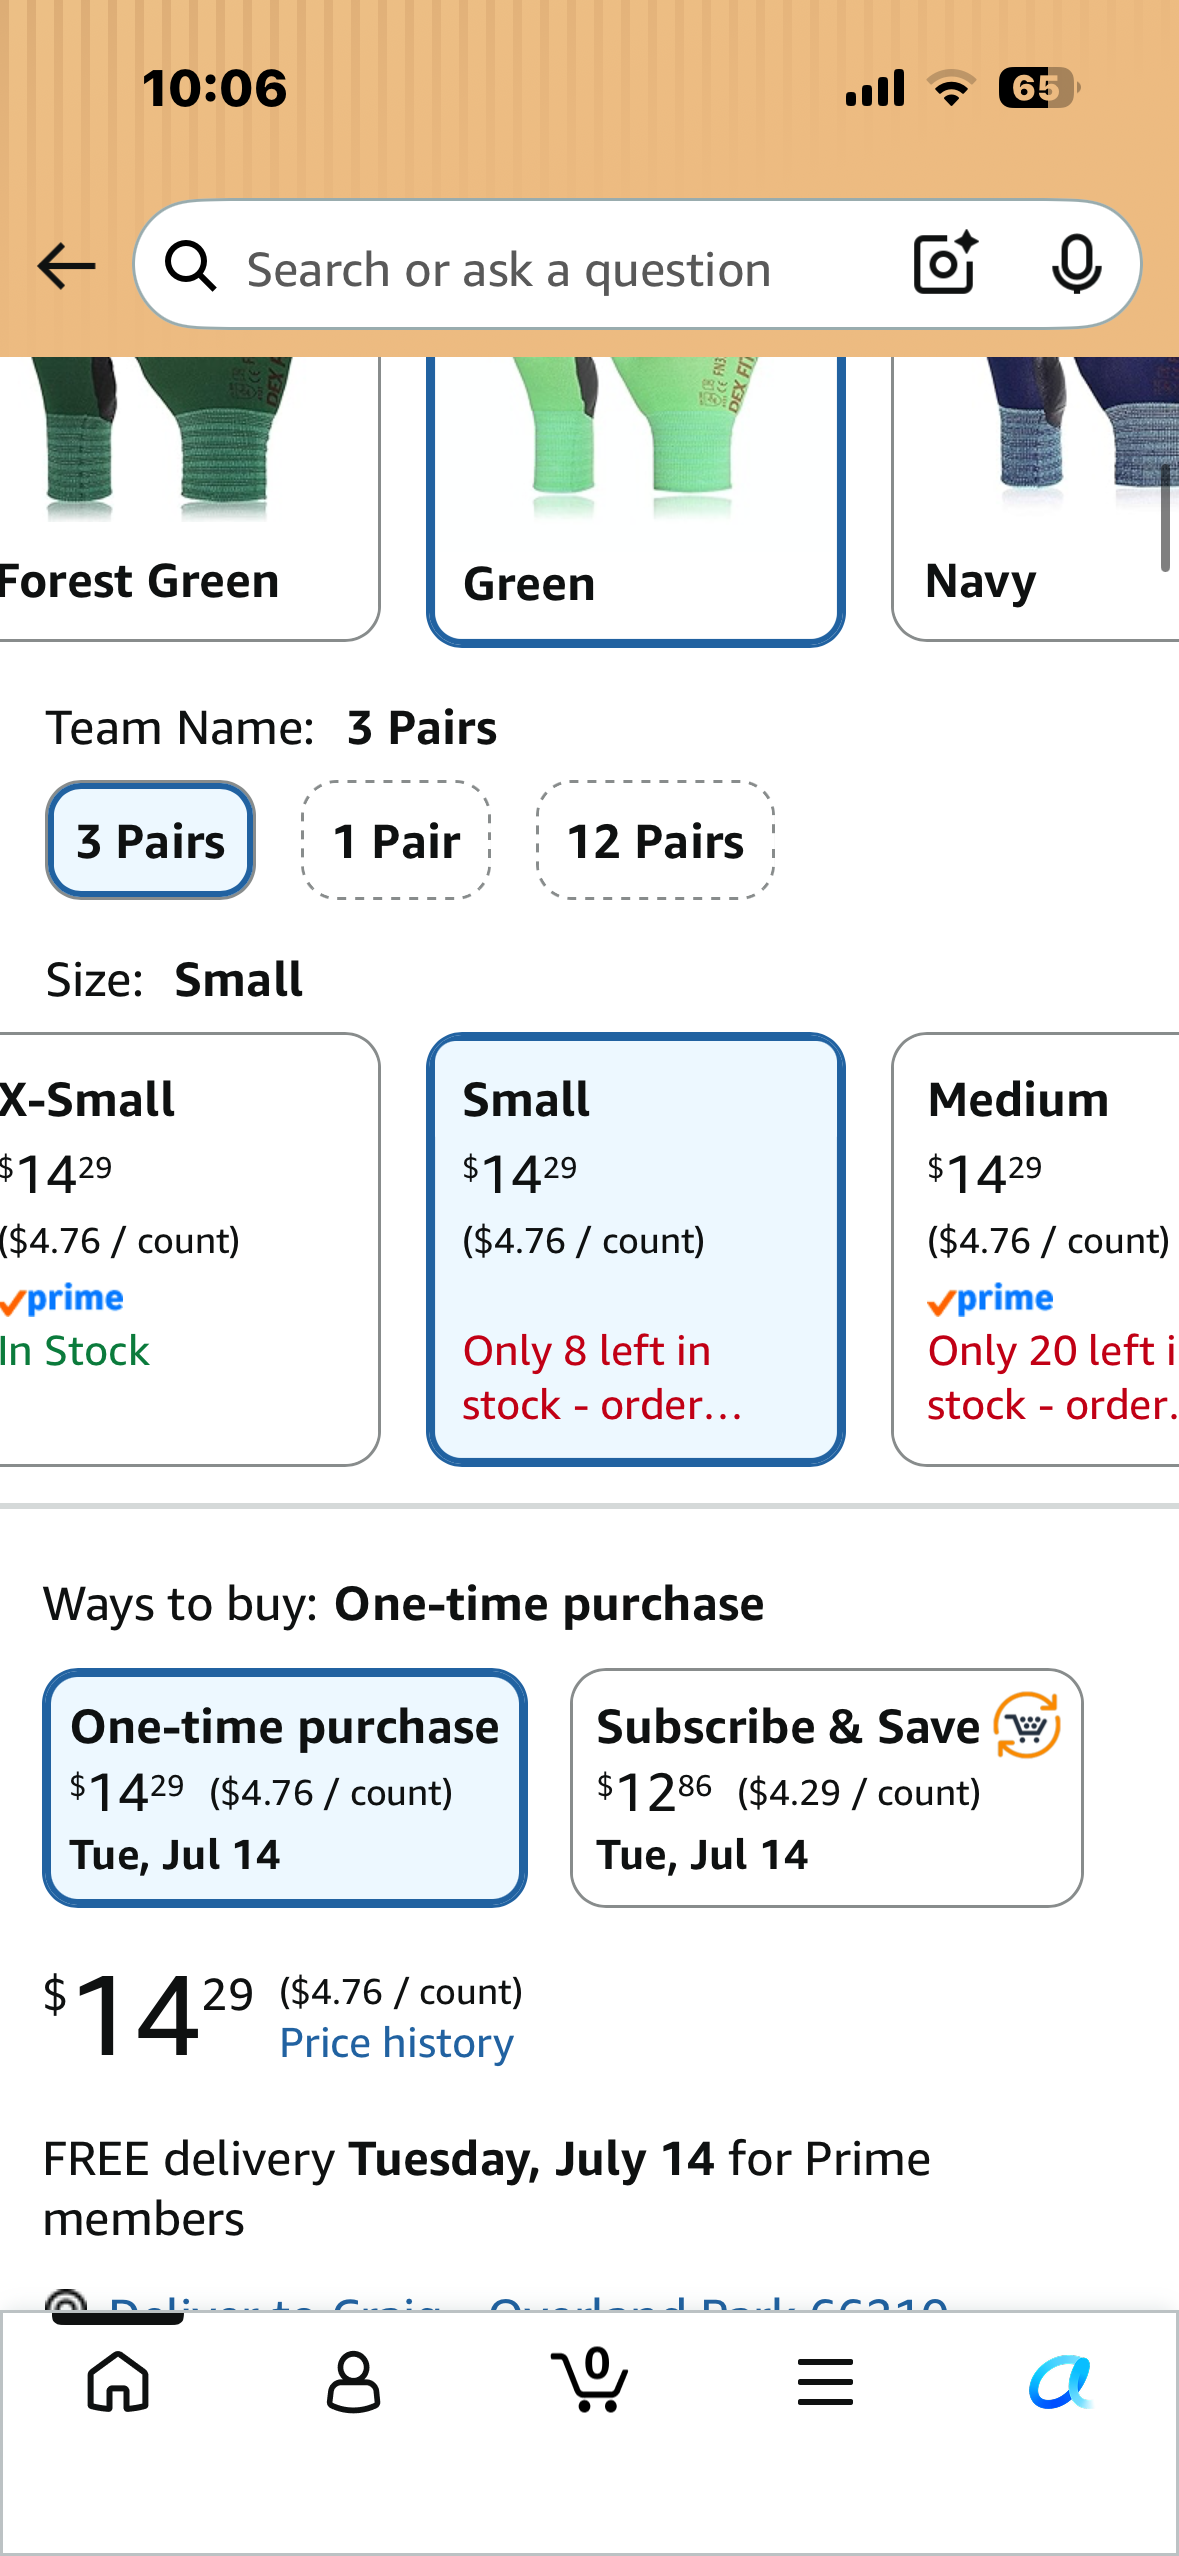Select Navy color swatch

1035,499
